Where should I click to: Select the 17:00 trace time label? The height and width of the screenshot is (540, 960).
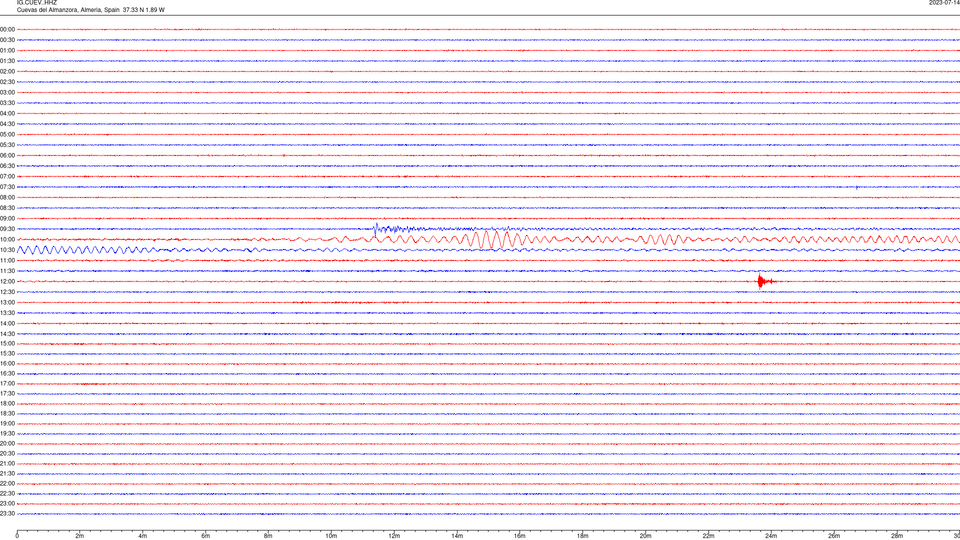(7, 384)
